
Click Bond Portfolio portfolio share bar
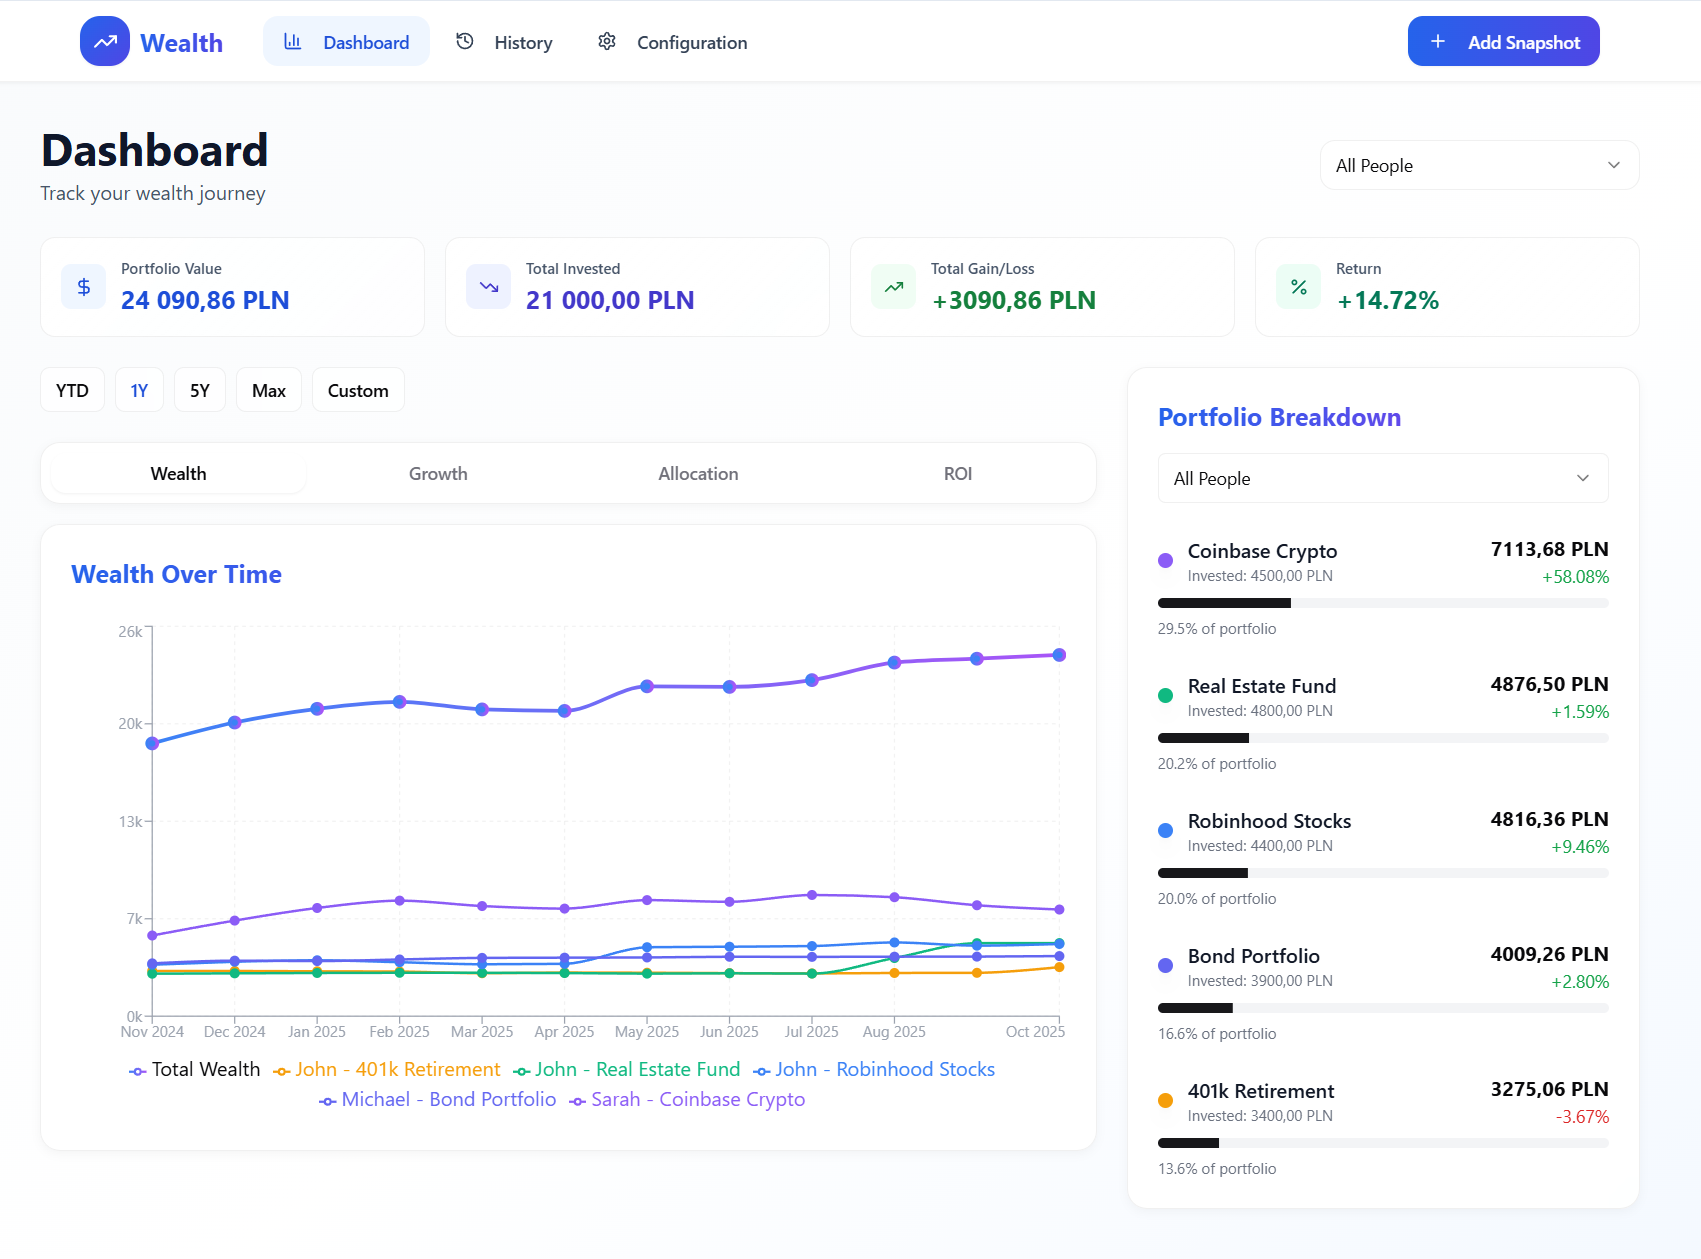tap(1383, 1008)
